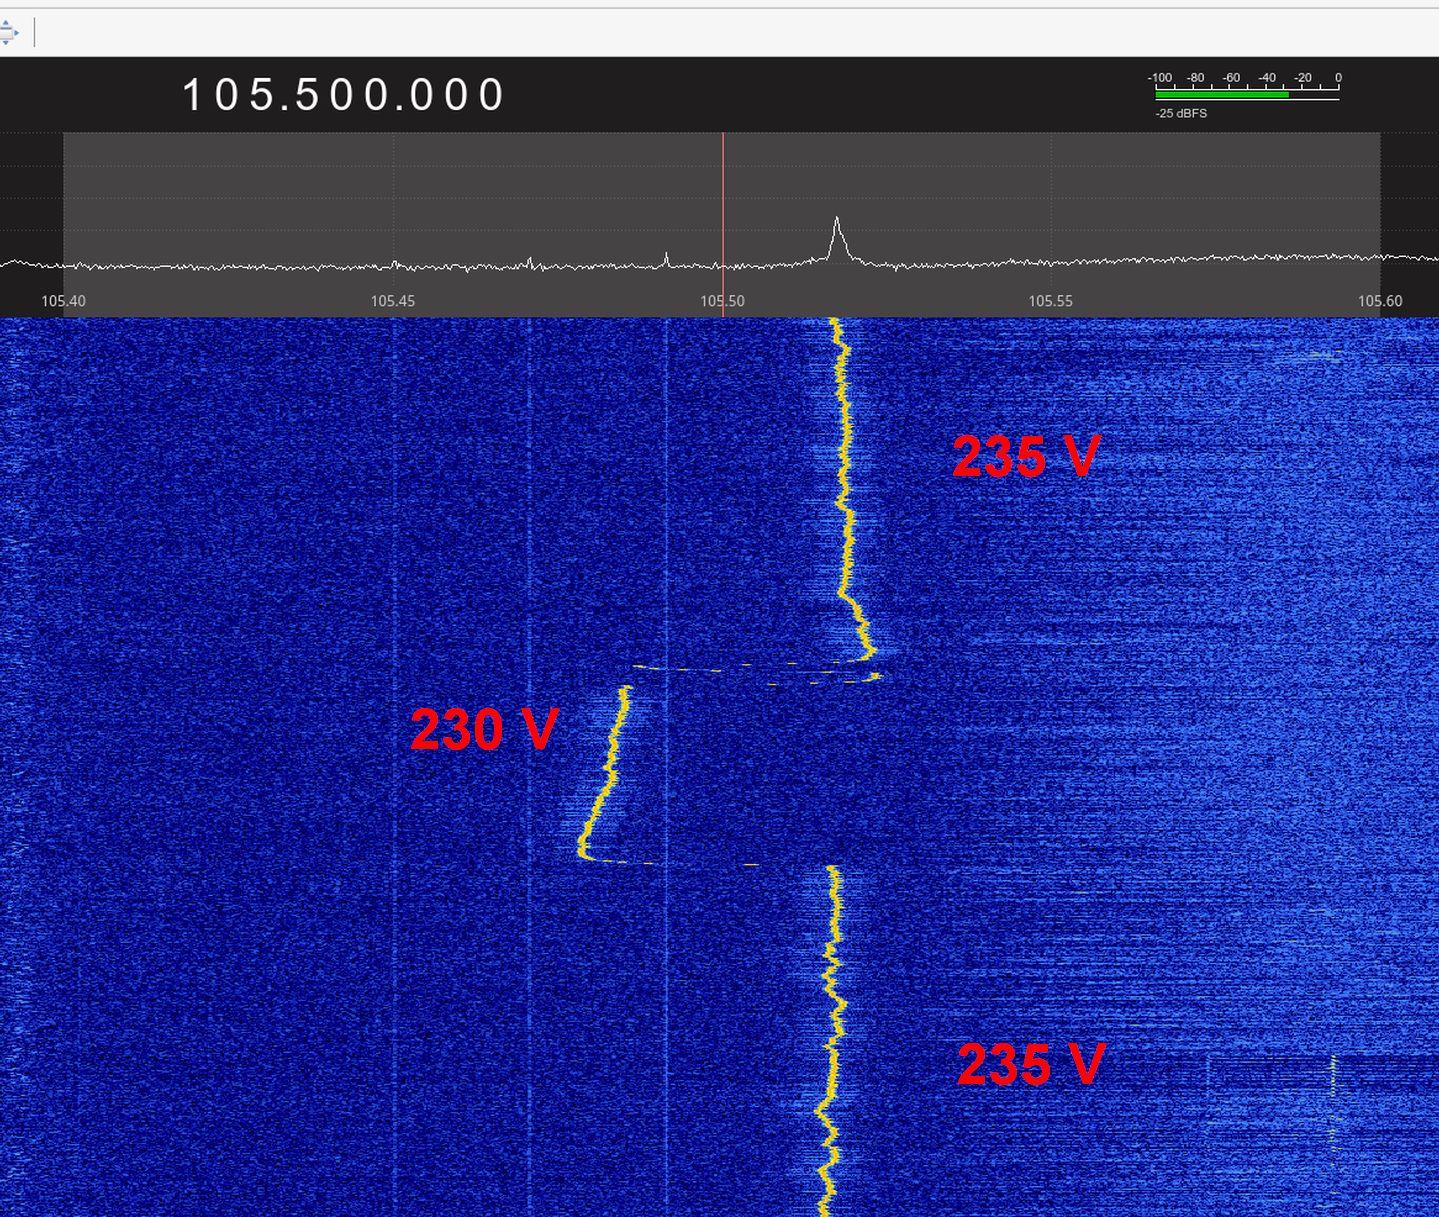Click the 105.55 frequency axis label

[1050, 301]
